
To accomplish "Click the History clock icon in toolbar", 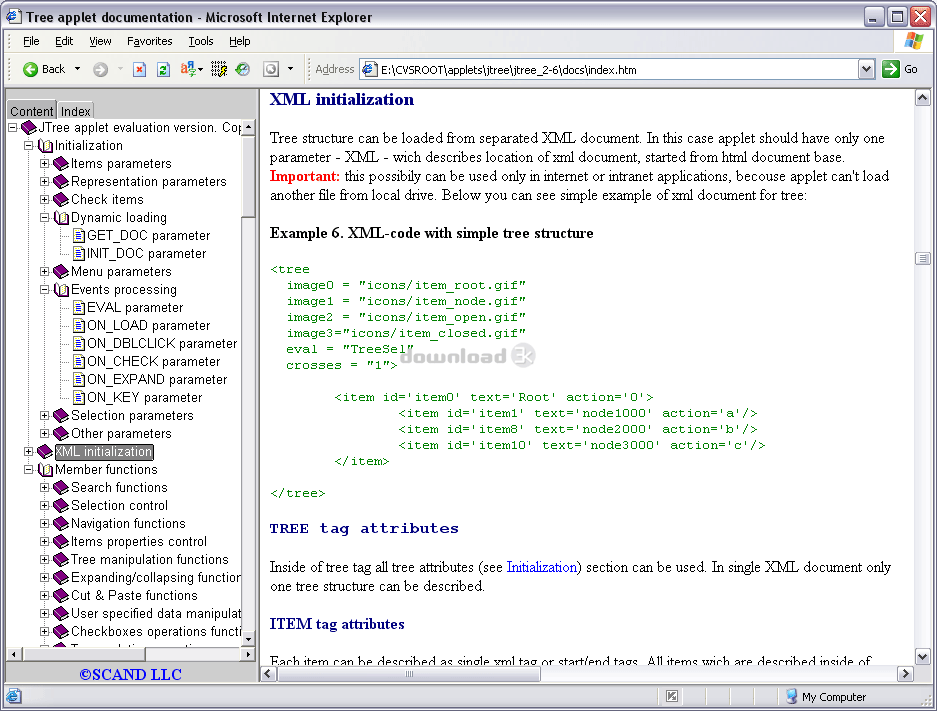I will 243,69.
